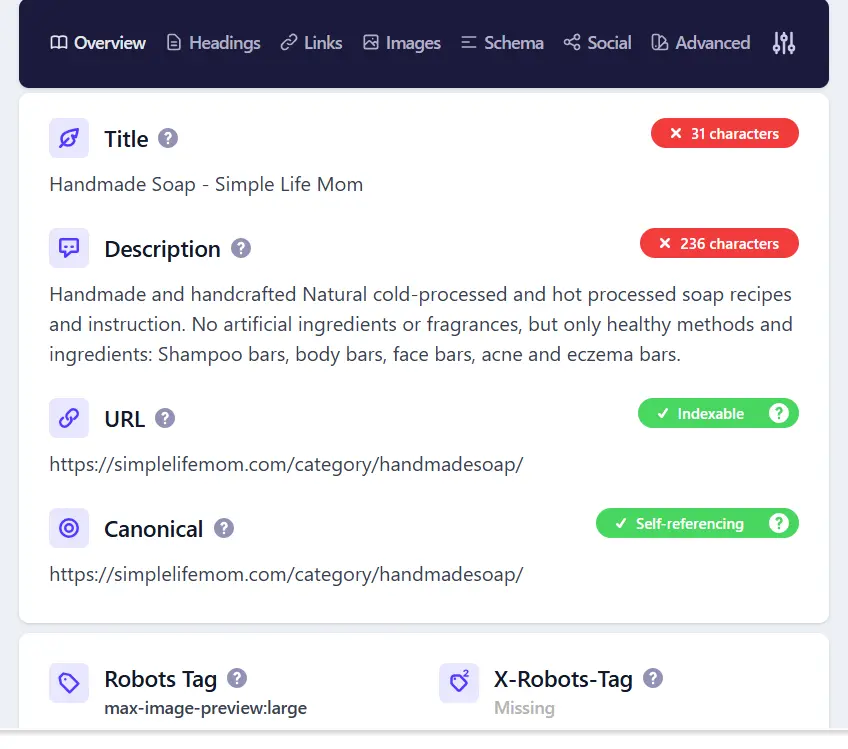Open the Images tab
The image size is (848, 749).
pyautogui.click(x=402, y=43)
